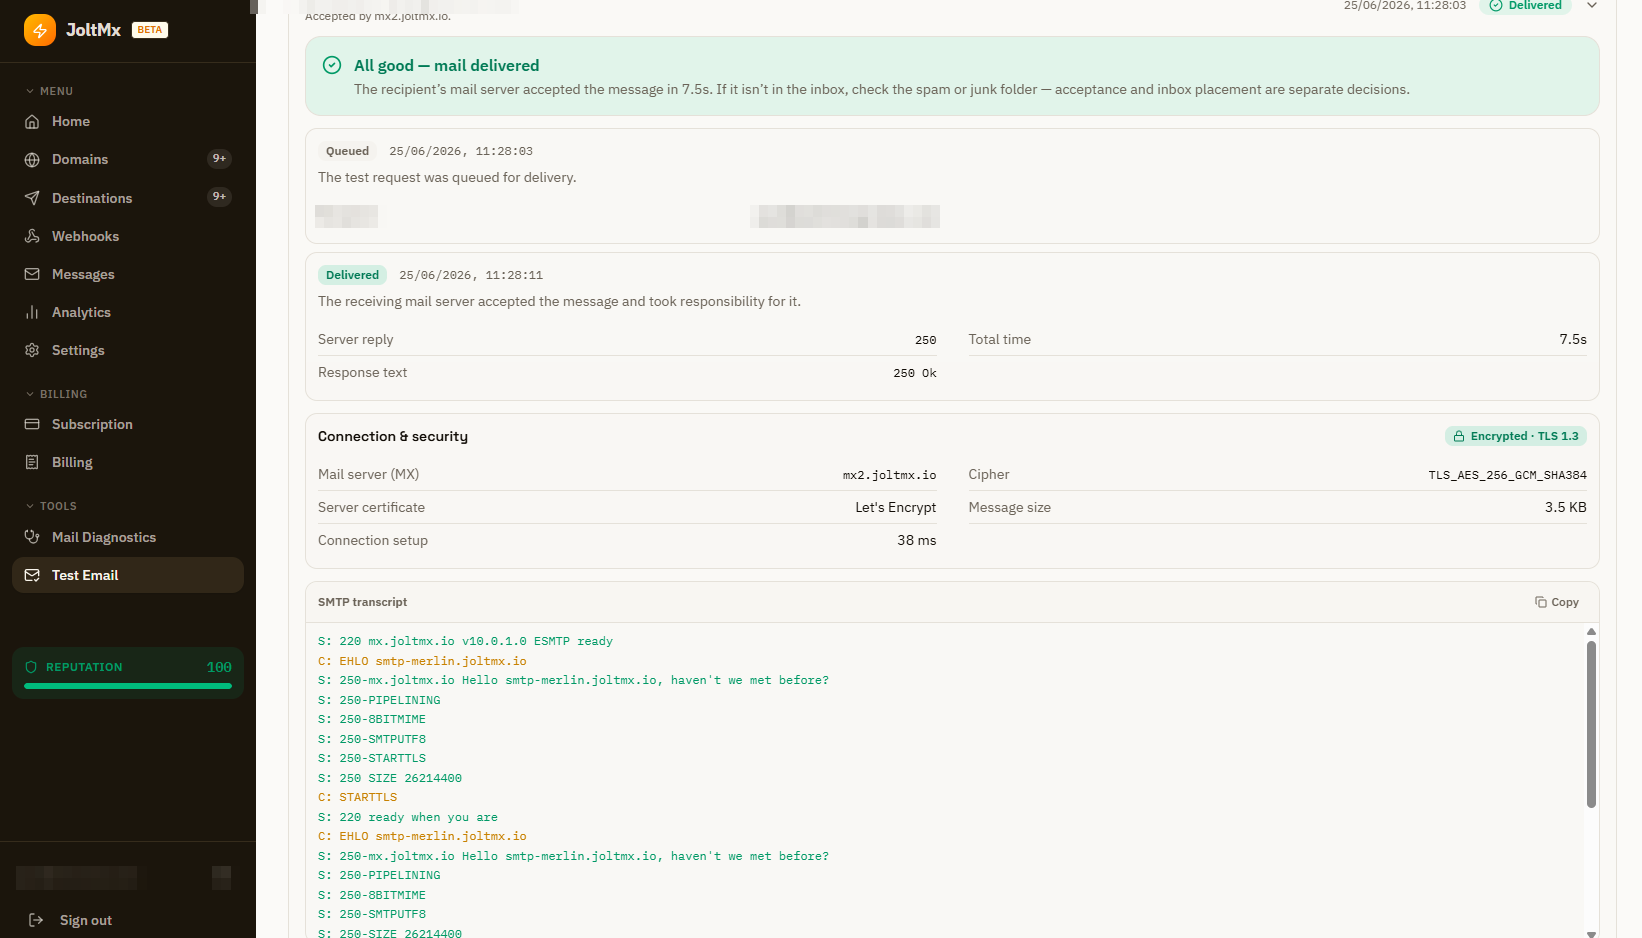Collapse the test result chevron at top right

click(1592, 5)
